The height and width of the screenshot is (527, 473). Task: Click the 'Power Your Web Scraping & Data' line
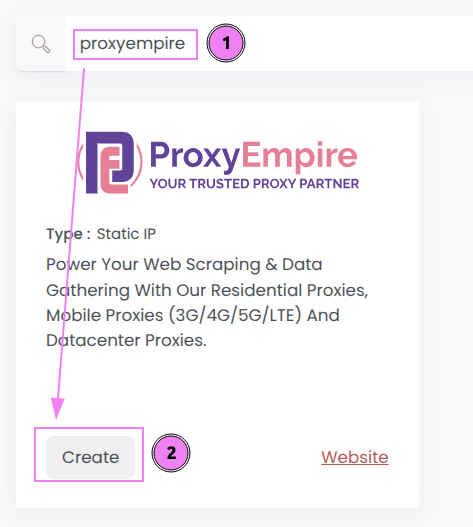(184, 265)
